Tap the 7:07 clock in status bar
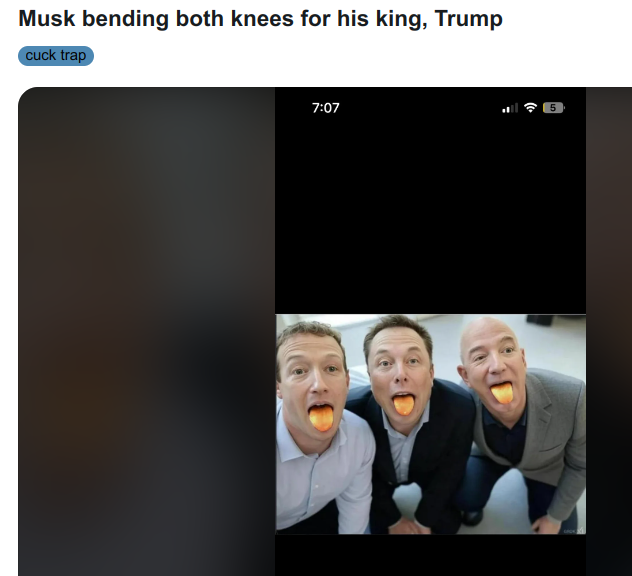 pyautogui.click(x=325, y=108)
